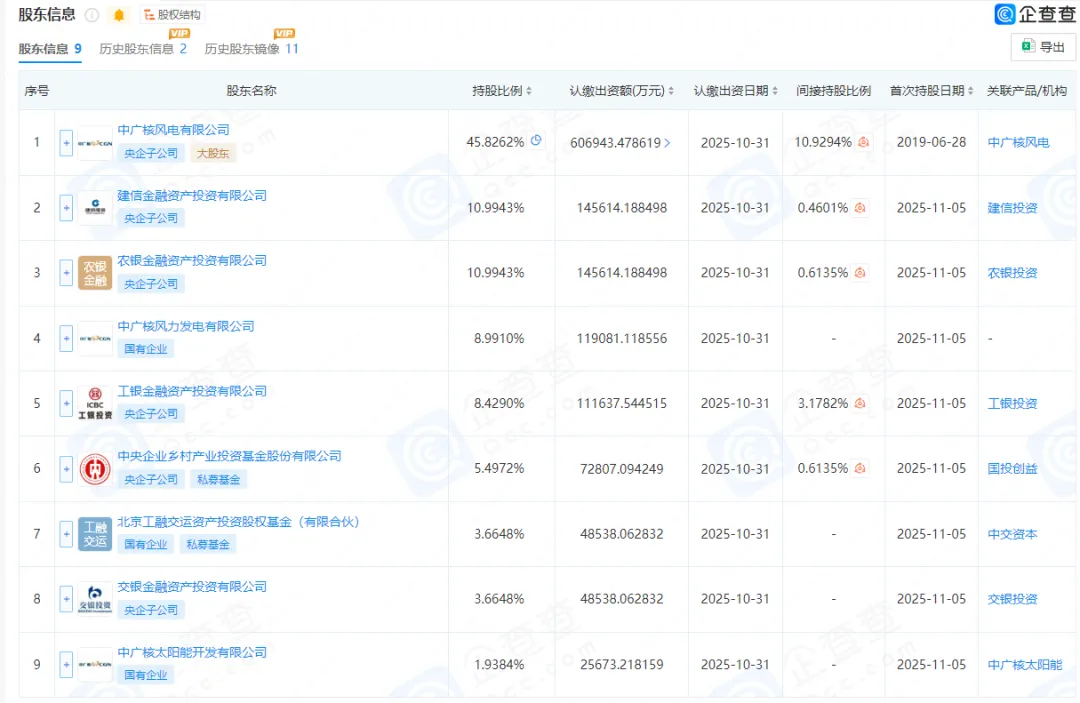Screen dimensions: 1080x703
Task: Click 中广核风电 logo in the first row
Action: point(95,142)
